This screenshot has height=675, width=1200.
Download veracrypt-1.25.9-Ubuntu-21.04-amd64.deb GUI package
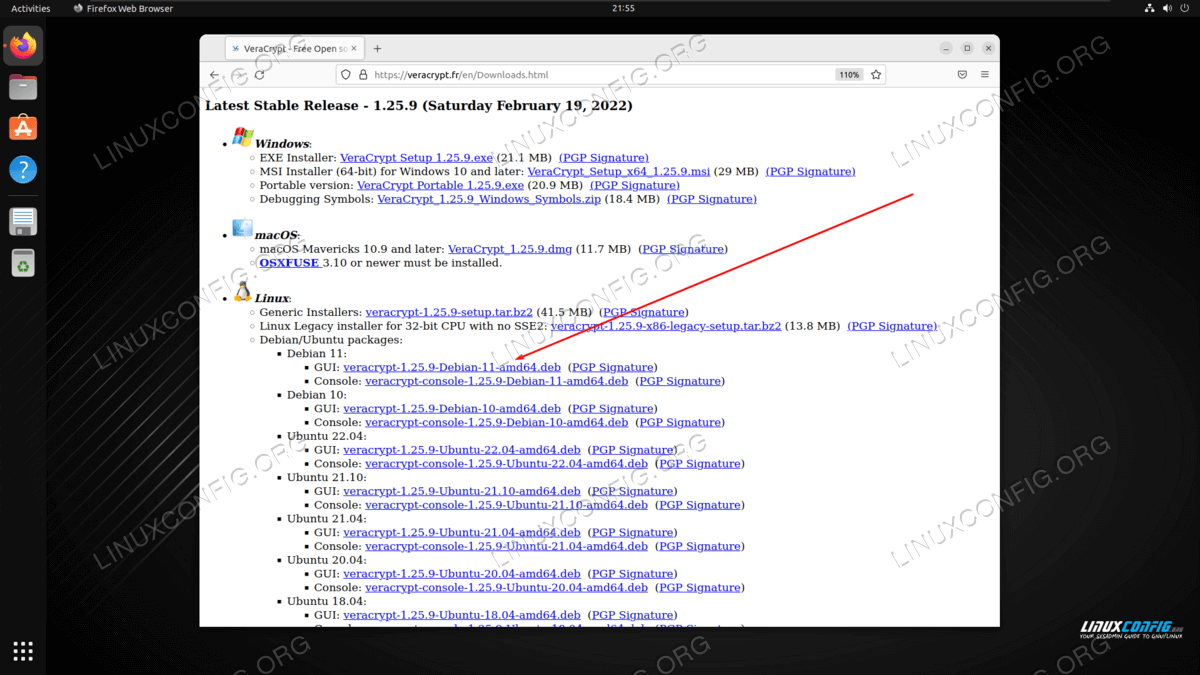462,533
